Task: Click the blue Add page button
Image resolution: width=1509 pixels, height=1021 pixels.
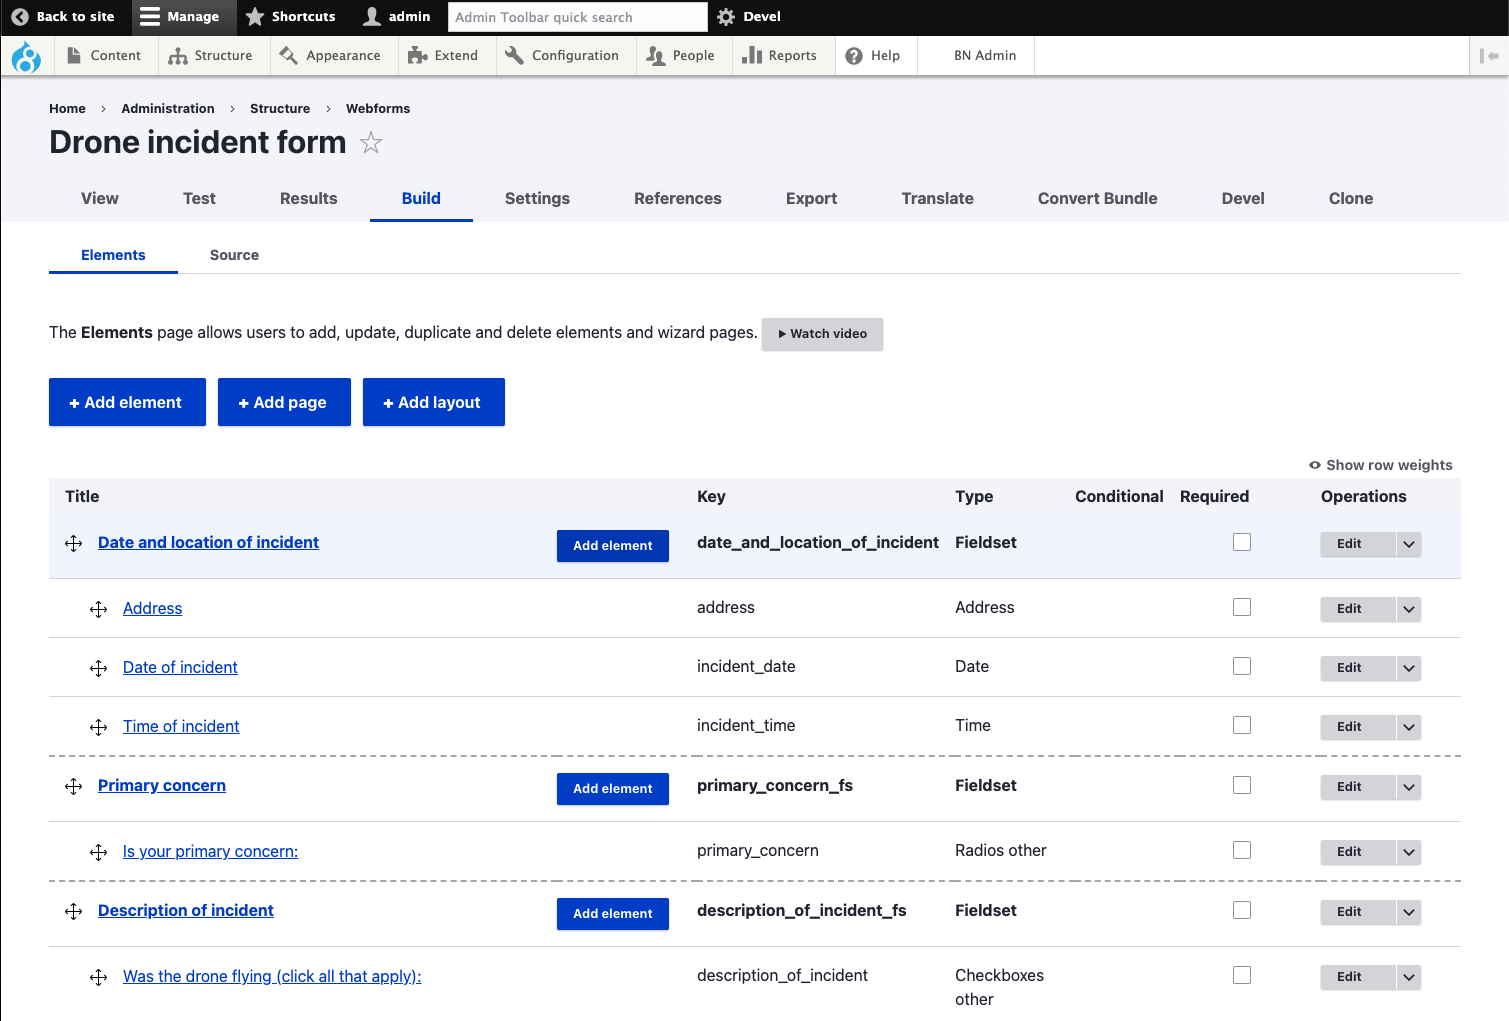Action: pyautogui.click(x=284, y=402)
